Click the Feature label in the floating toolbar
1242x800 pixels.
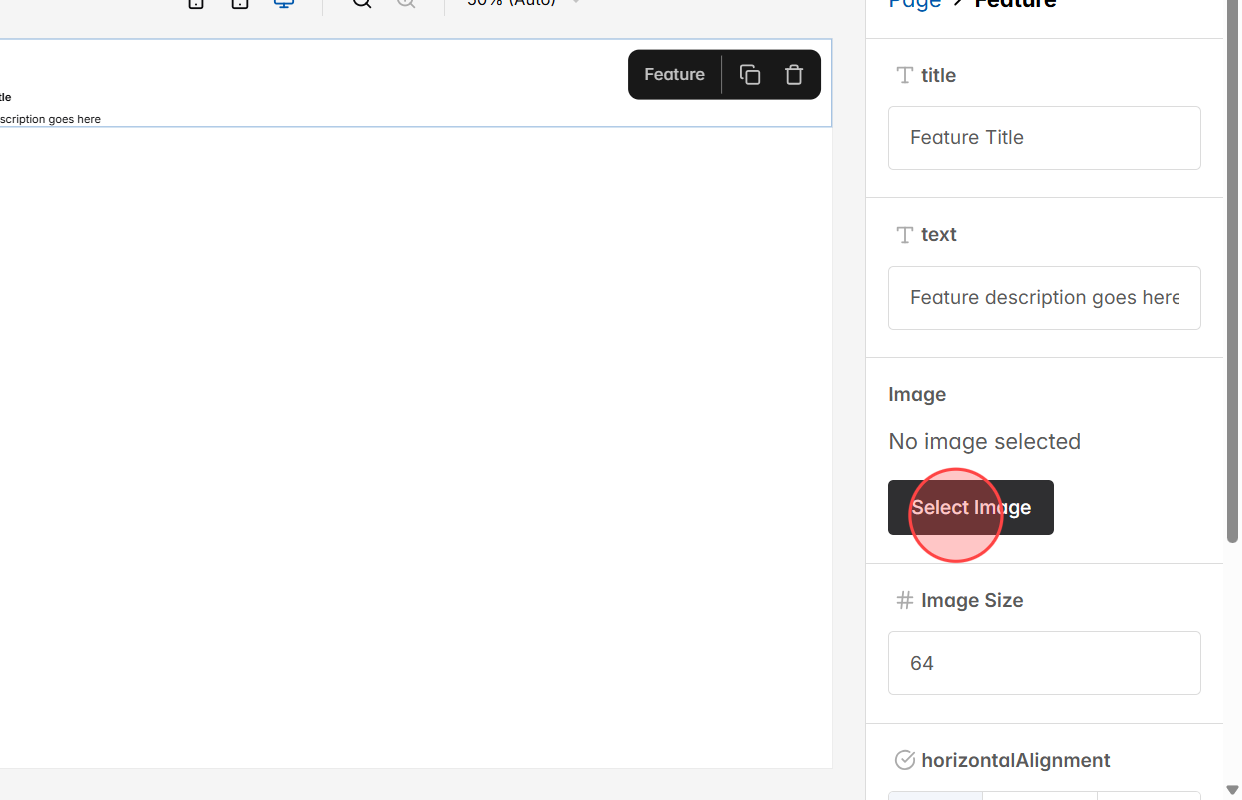pos(674,74)
